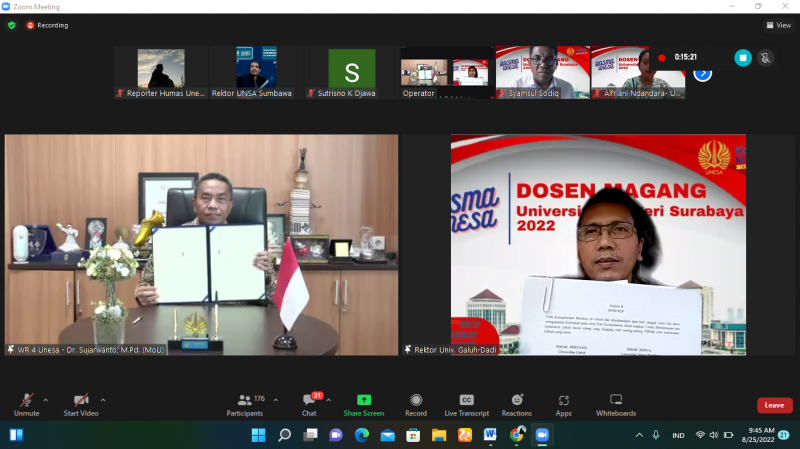The width and height of the screenshot is (800, 449).
Task: Open Whiteboards
Action: (x=616, y=405)
